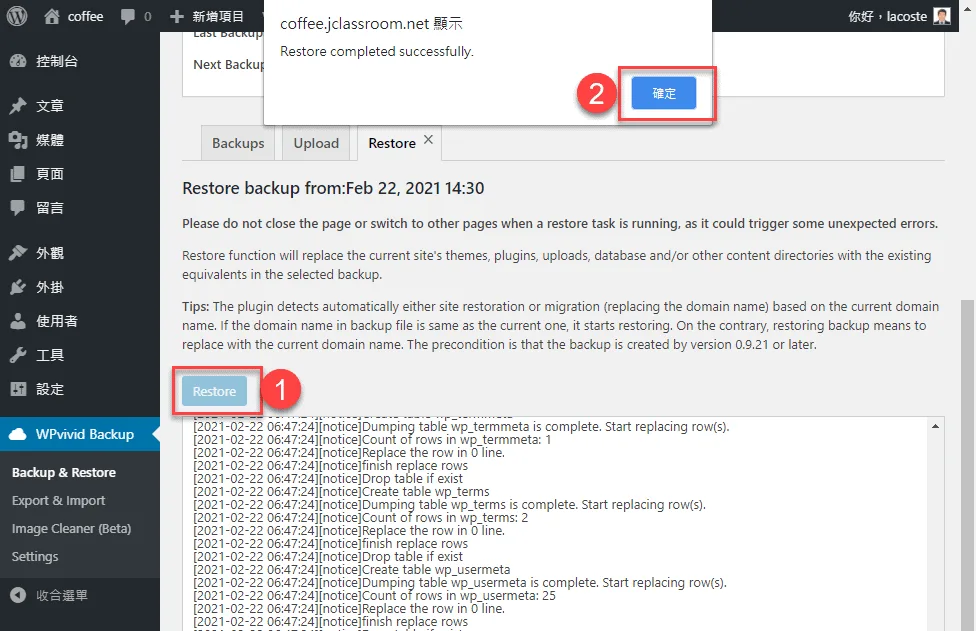Switch to the Upload tab
The height and width of the screenshot is (631, 976).
coord(316,143)
